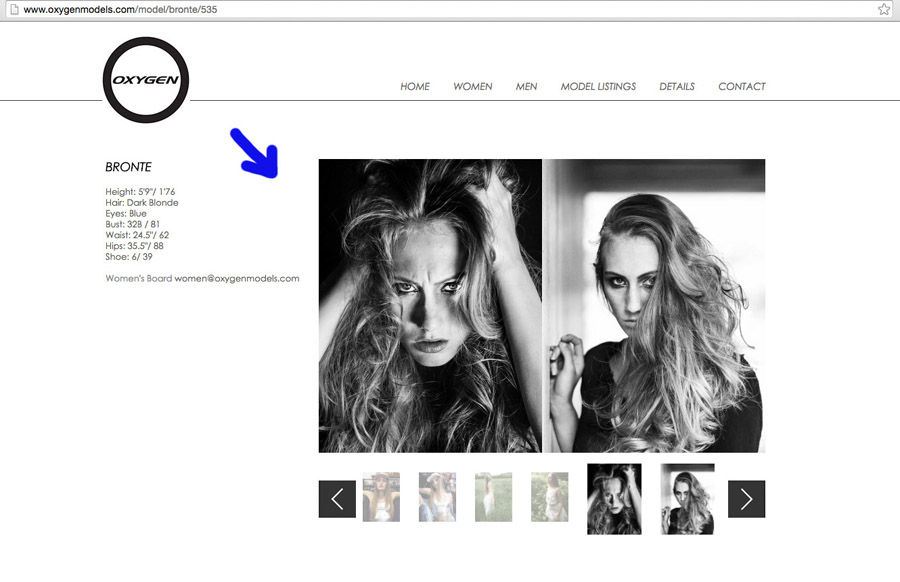The height and width of the screenshot is (582, 900).
Task: Click the page icon in the address bar
Action: tap(15, 9)
